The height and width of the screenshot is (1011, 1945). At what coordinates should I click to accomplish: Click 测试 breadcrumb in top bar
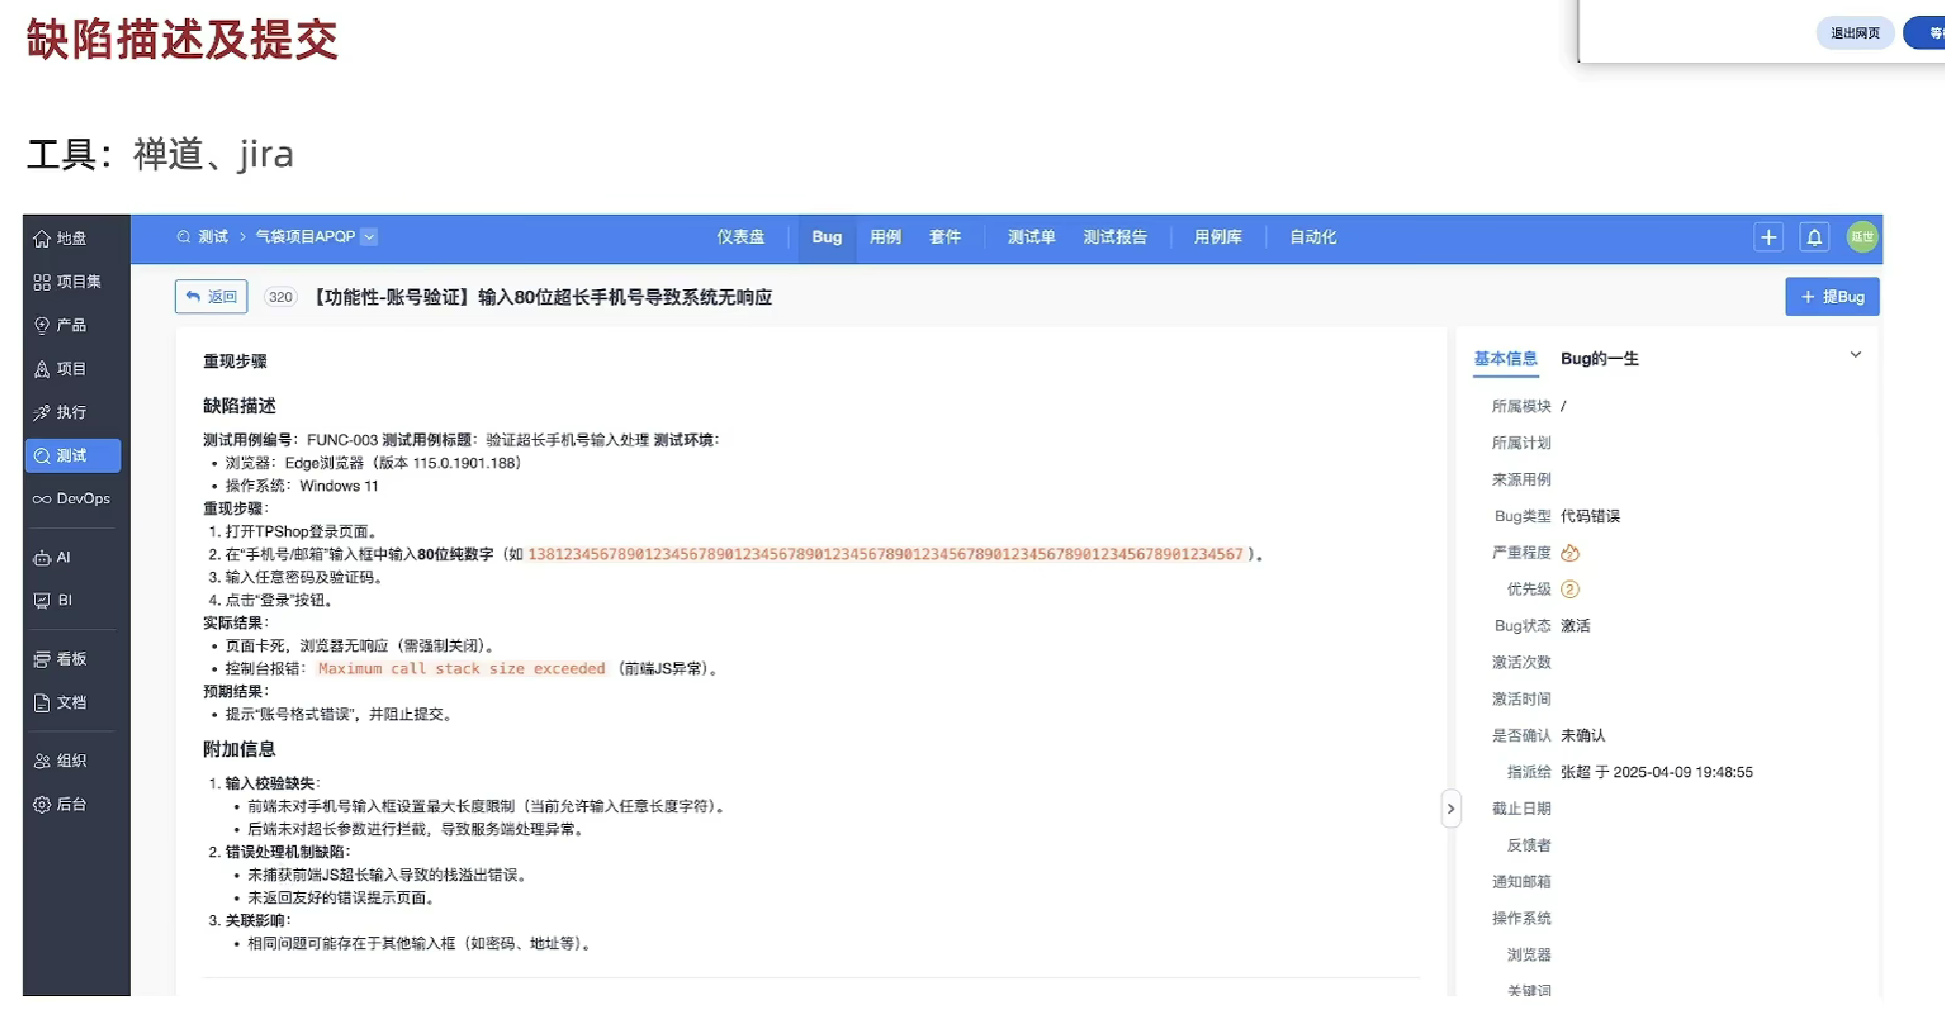click(213, 237)
